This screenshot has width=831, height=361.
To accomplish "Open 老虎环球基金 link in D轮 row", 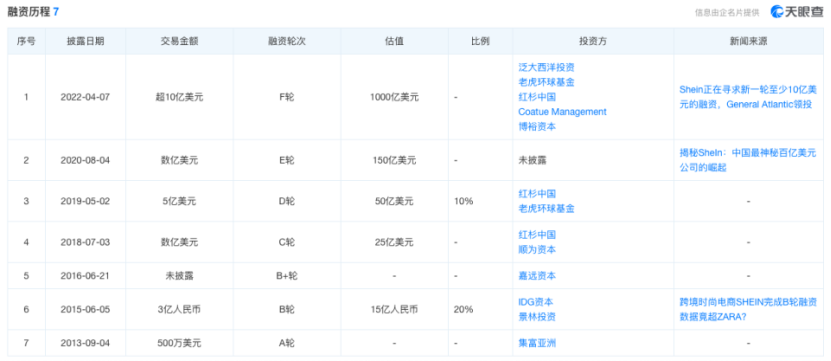I will [x=546, y=209].
